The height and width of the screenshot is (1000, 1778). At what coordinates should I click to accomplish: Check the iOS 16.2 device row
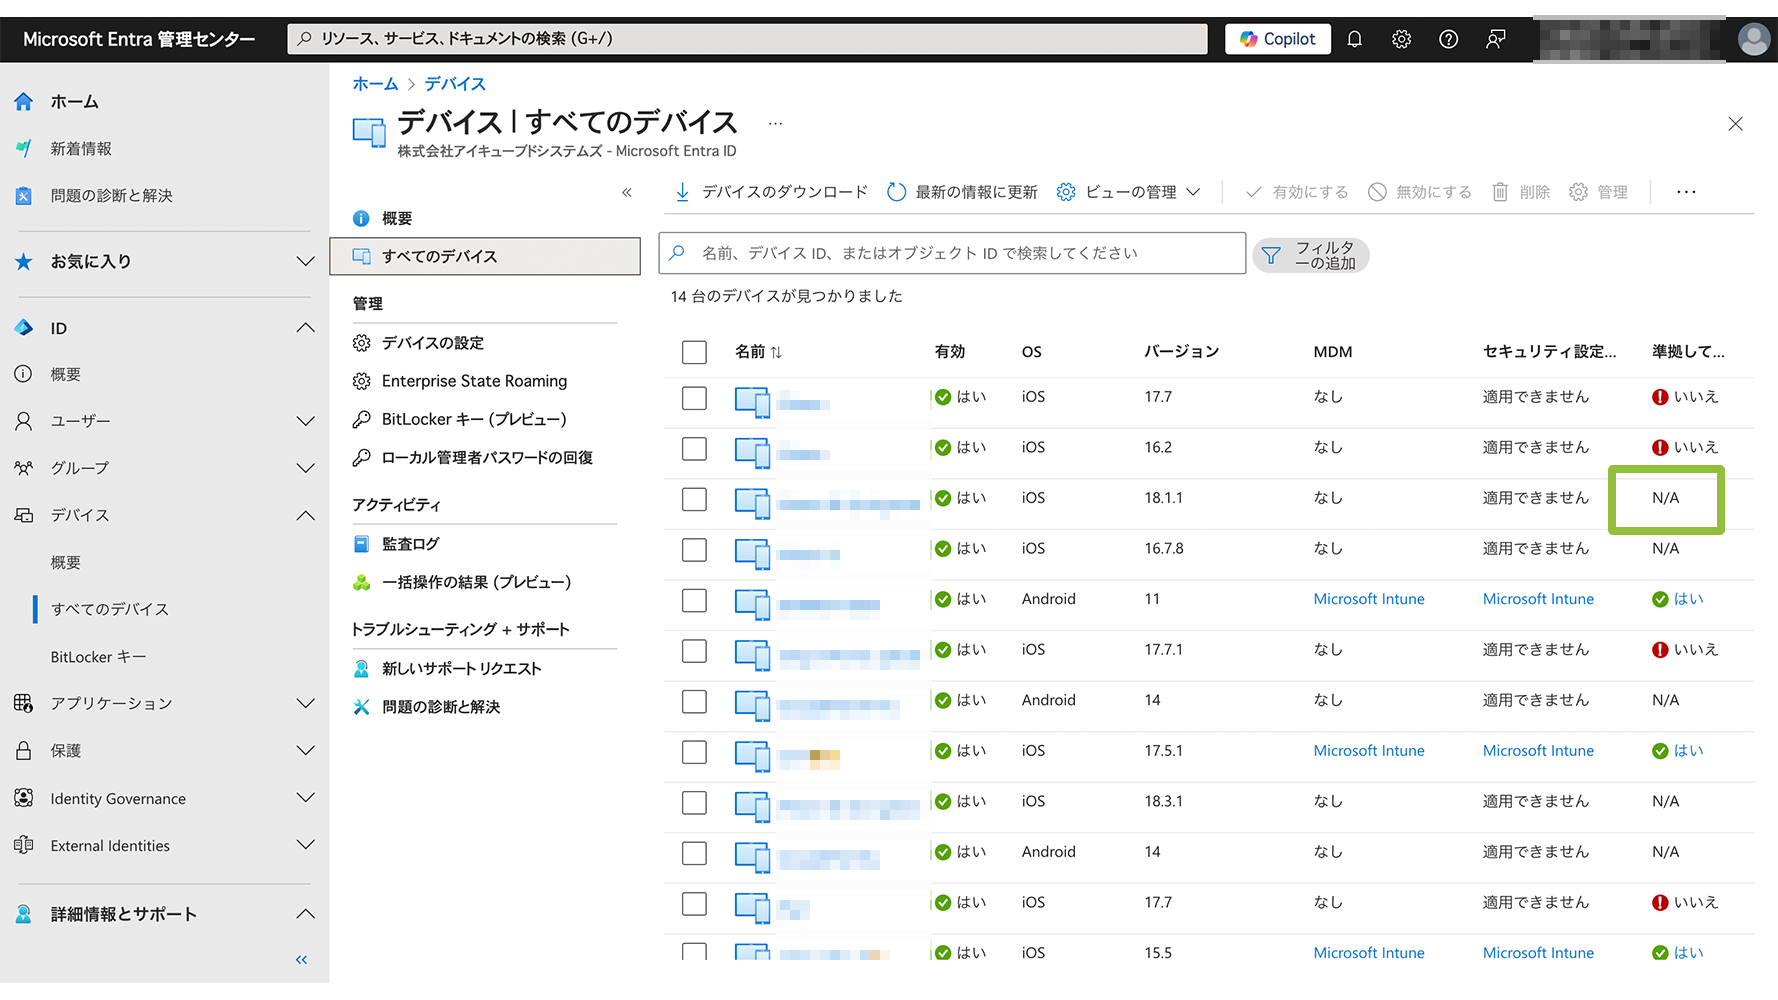click(694, 449)
